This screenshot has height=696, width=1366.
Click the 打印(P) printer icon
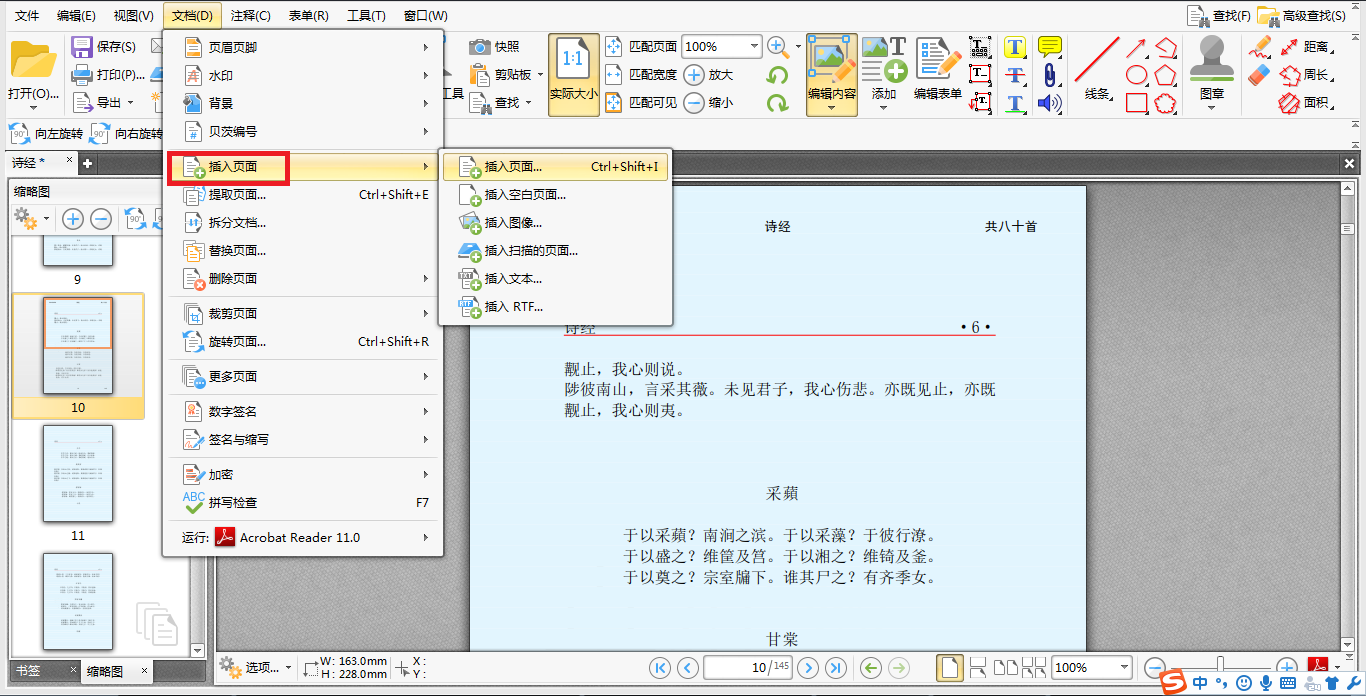coord(82,75)
